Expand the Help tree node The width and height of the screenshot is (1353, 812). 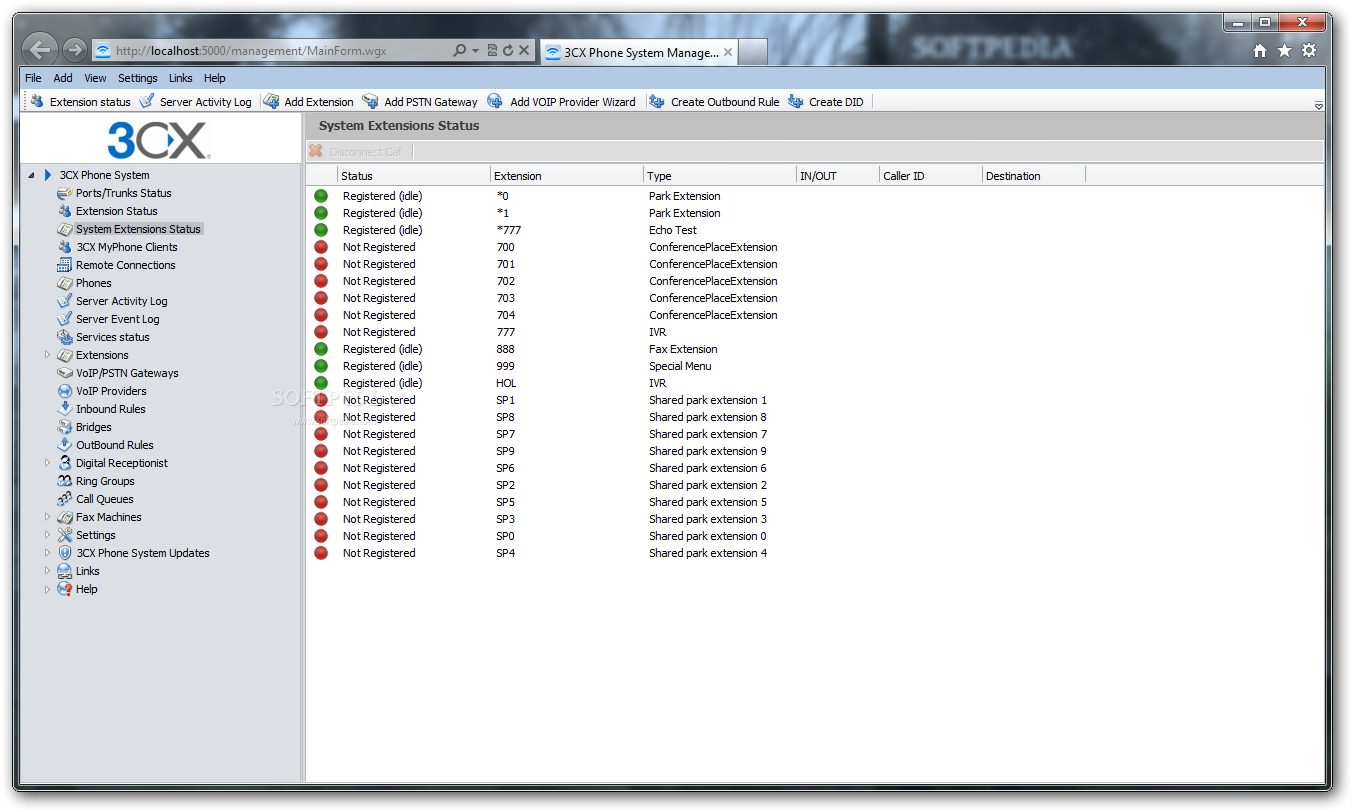(x=47, y=589)
